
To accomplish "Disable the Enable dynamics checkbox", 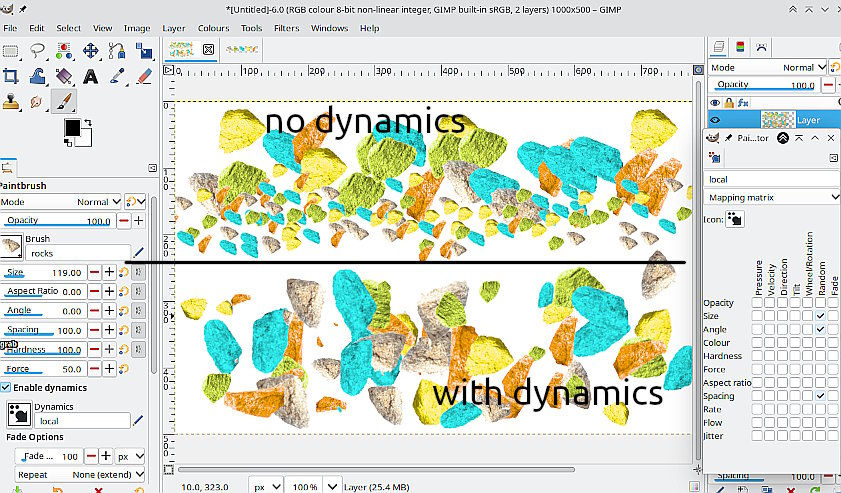I will point(6,387).
